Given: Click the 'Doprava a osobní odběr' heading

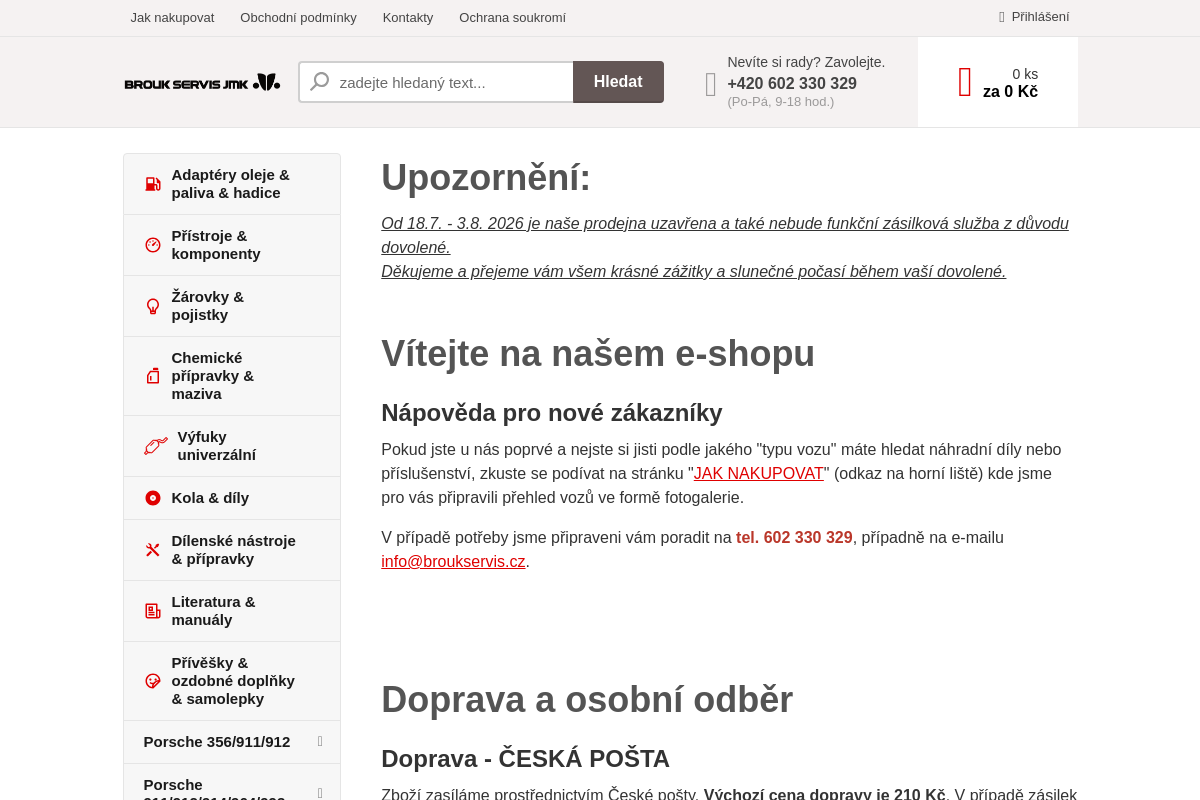Looking at the screenshot, I should click(x=587, y=700).
